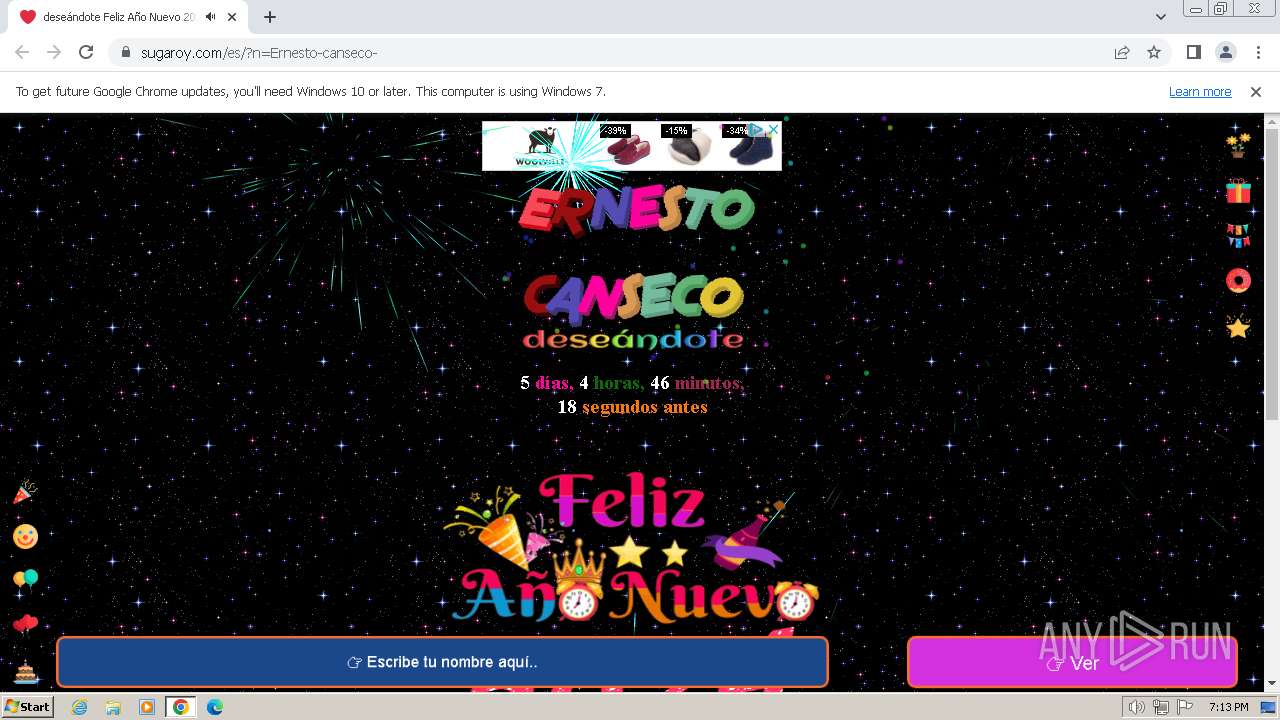Open Windows Media Player from taskbar
The image size is (1280, 720).
coord(147,707)
